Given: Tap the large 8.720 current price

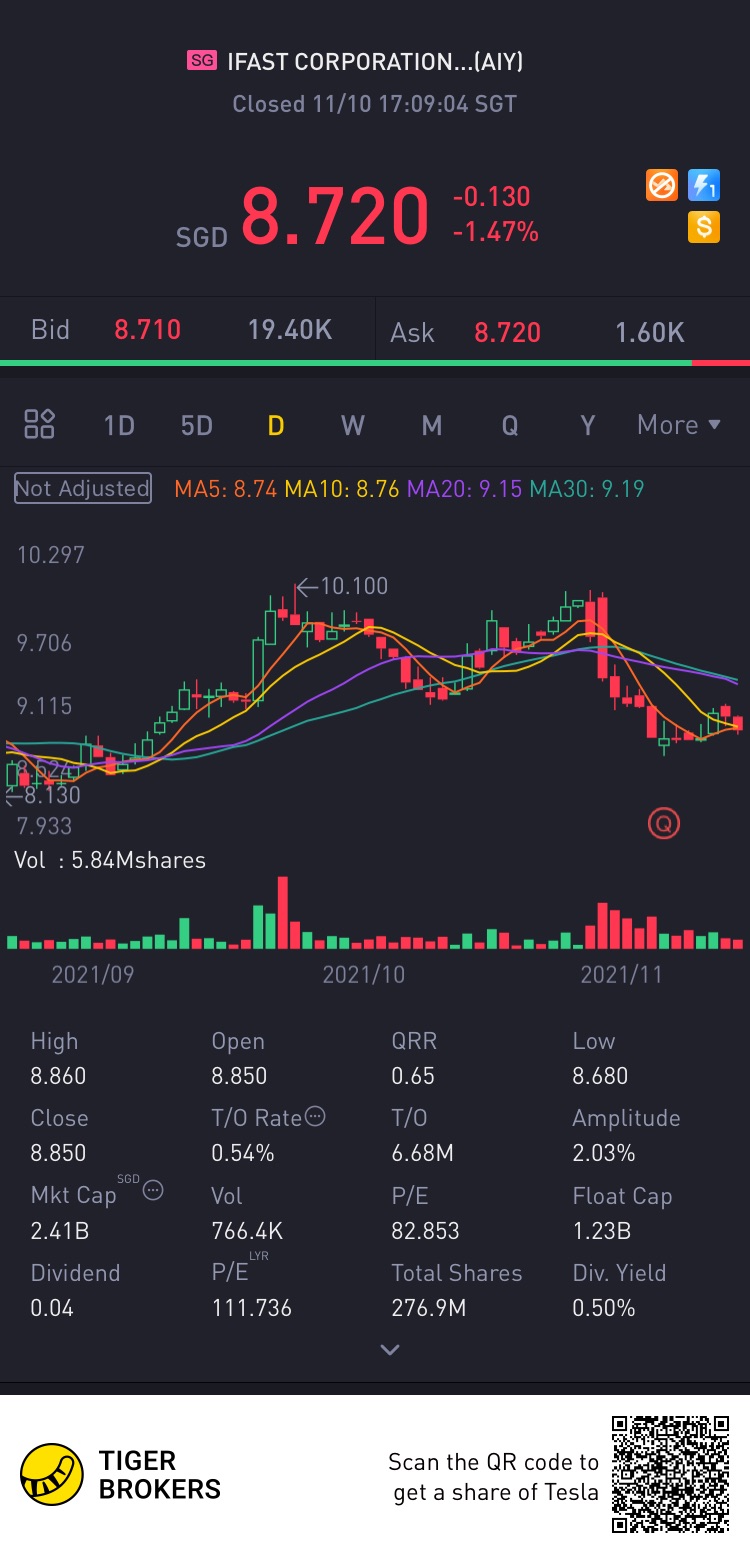Looking at the screenshot, I should pos(335,216).
